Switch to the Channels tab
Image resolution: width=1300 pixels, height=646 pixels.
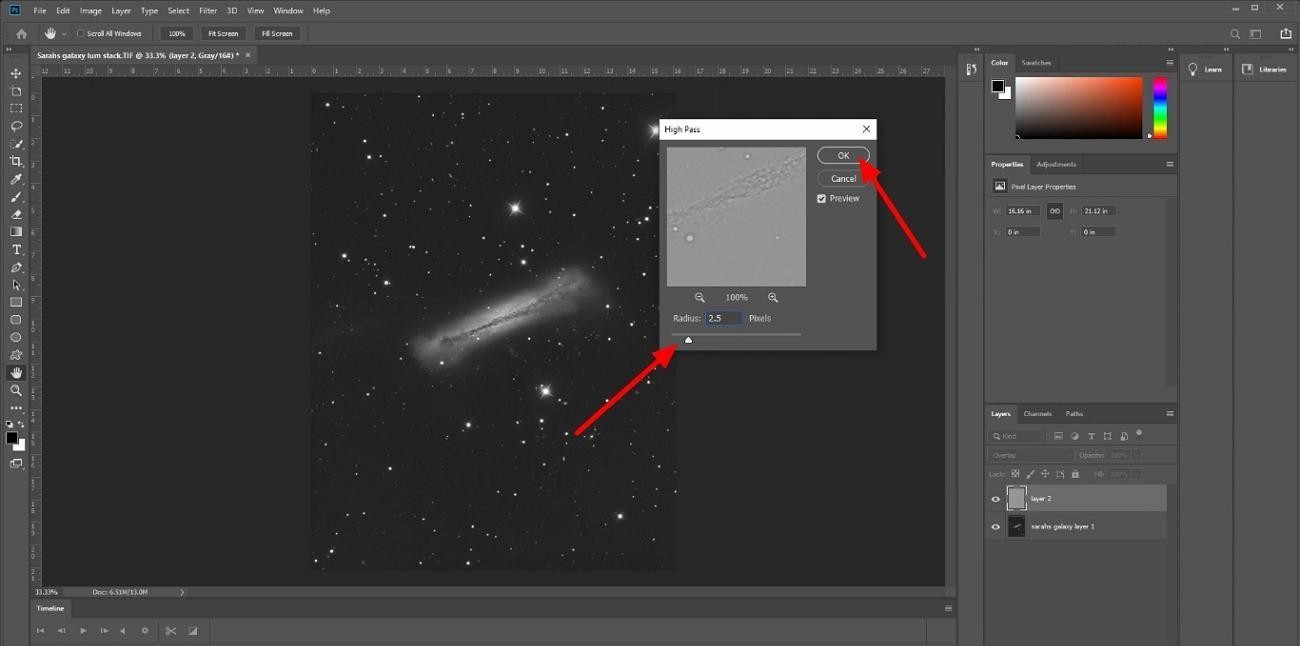[x=1037, y=413]
